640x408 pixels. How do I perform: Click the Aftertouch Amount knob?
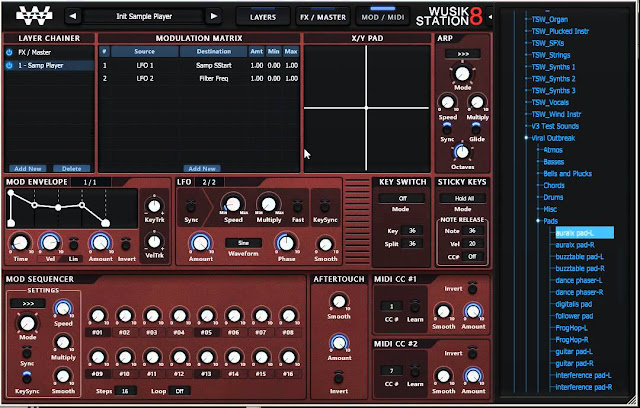click(339, 343)
